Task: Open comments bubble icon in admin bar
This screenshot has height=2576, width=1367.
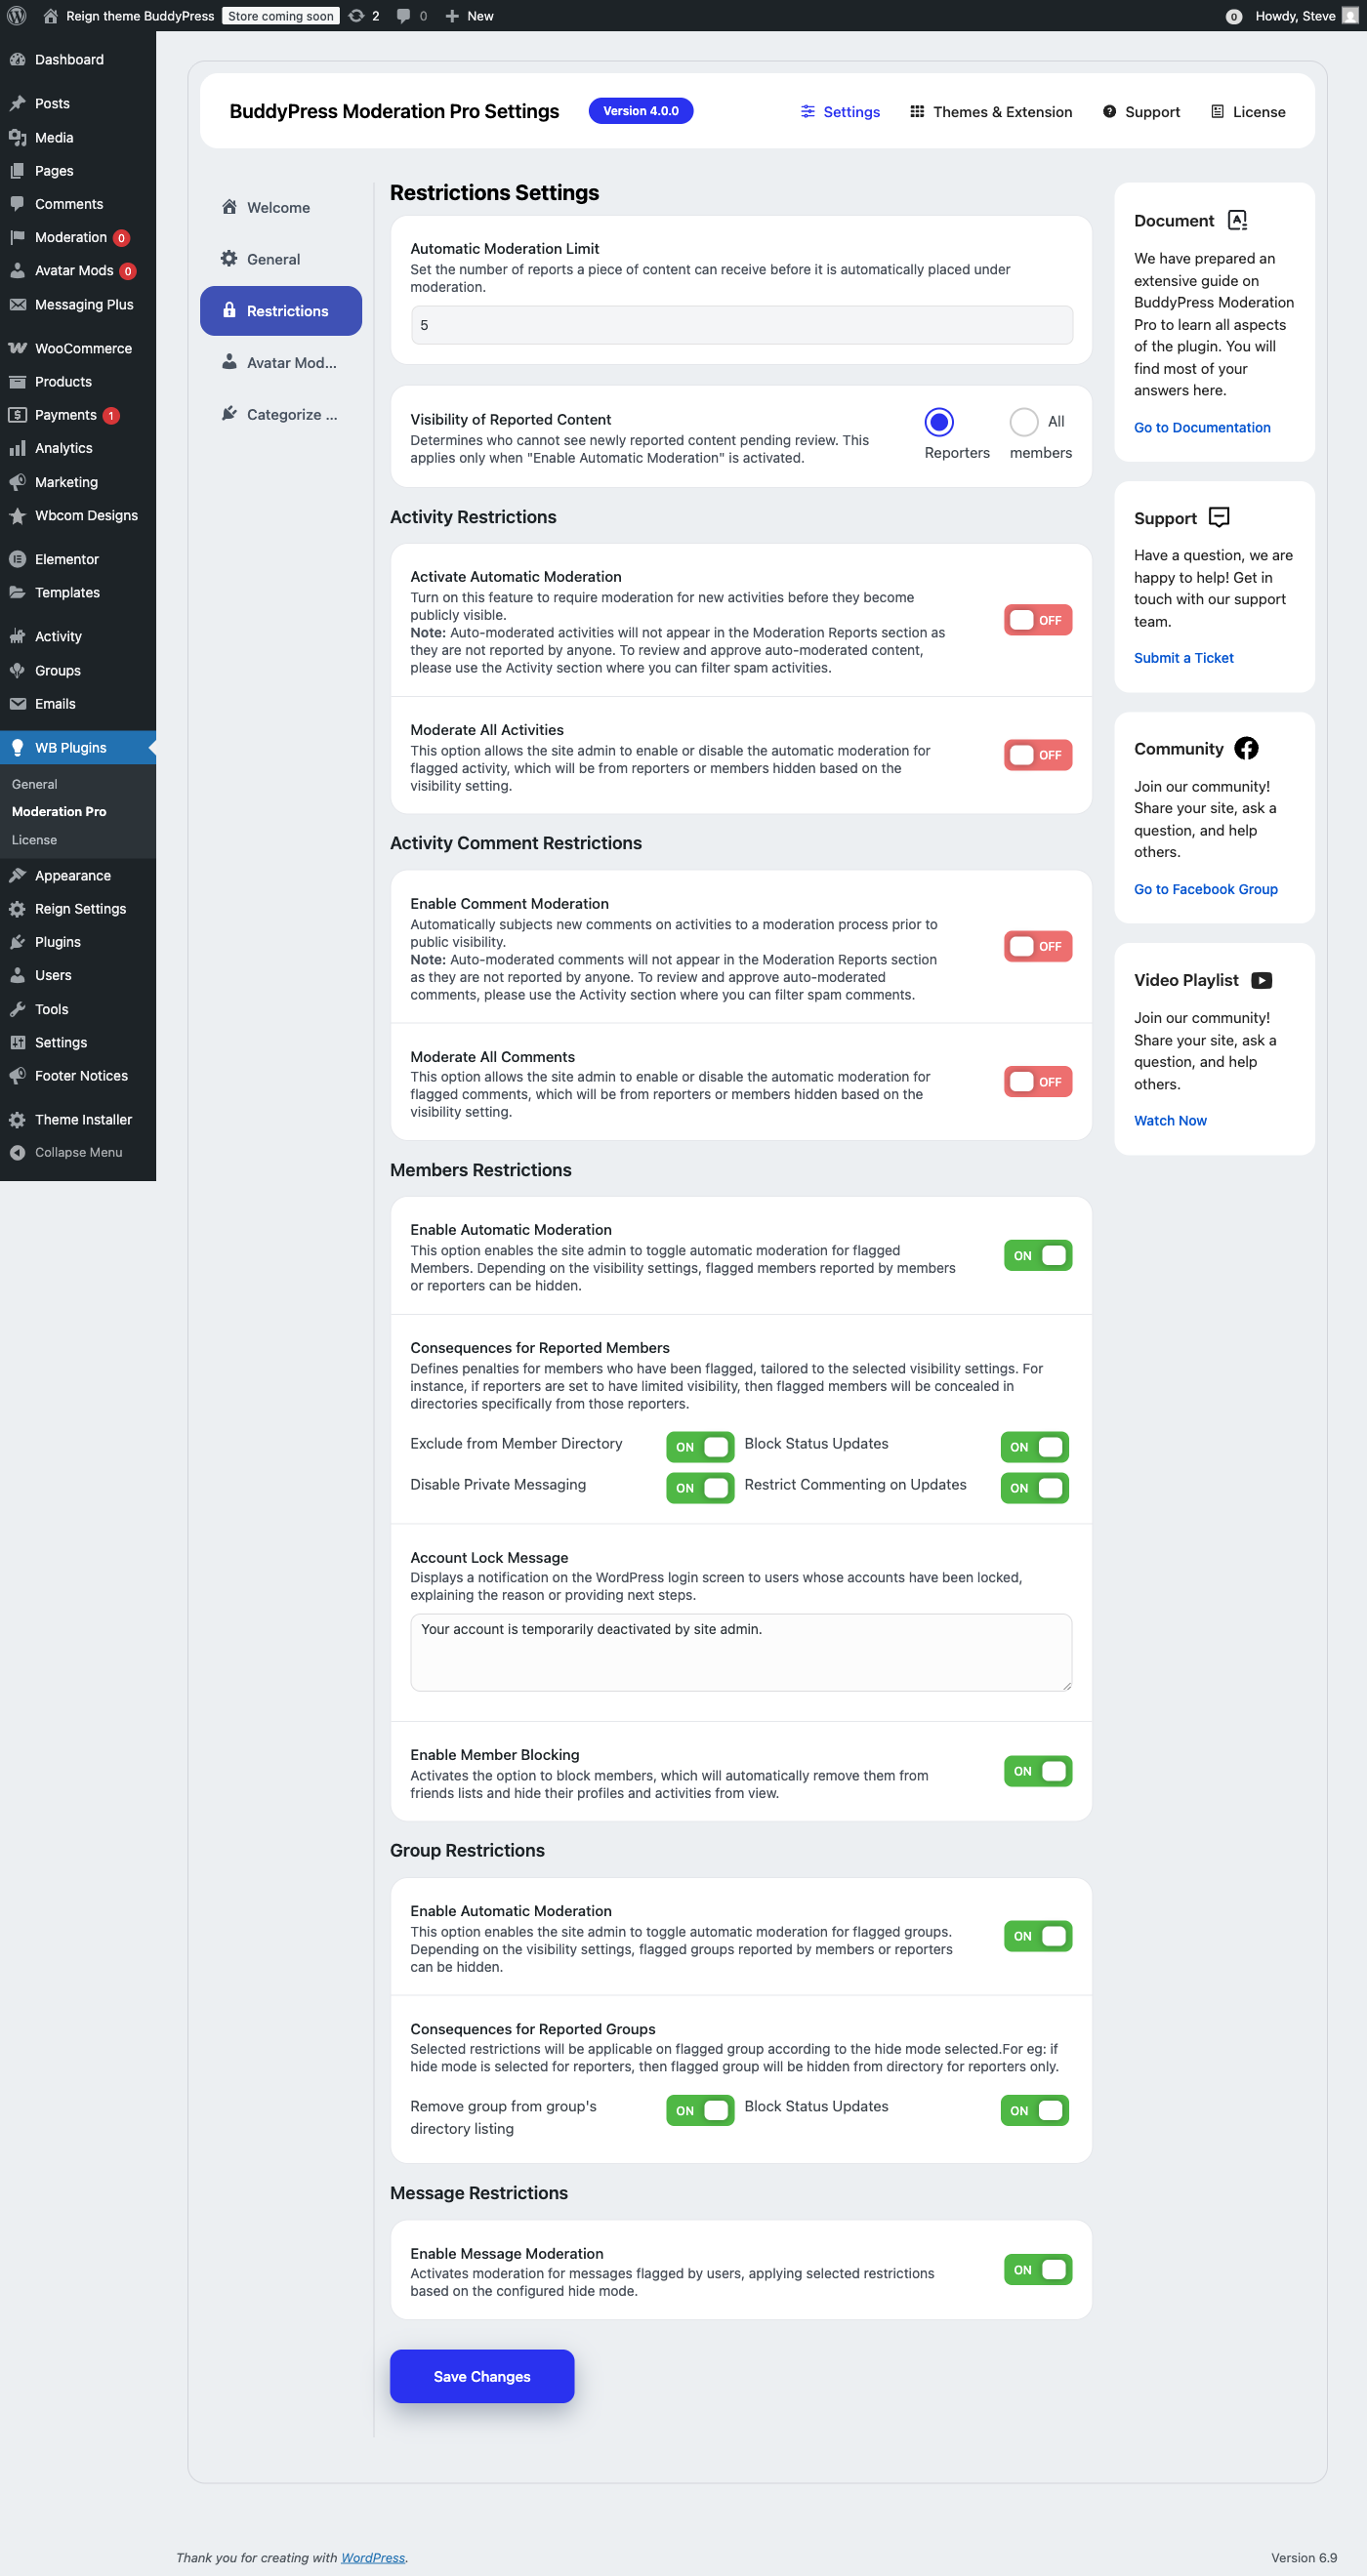Action: tap(403, 15)
